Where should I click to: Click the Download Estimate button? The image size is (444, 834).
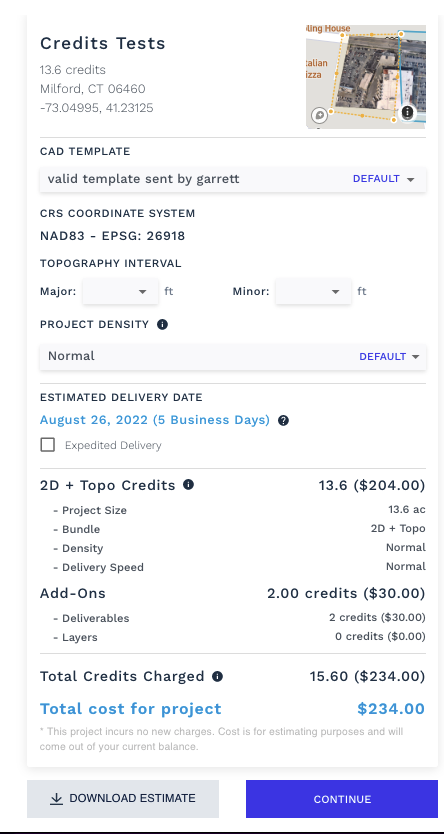(x=123, y=799)
